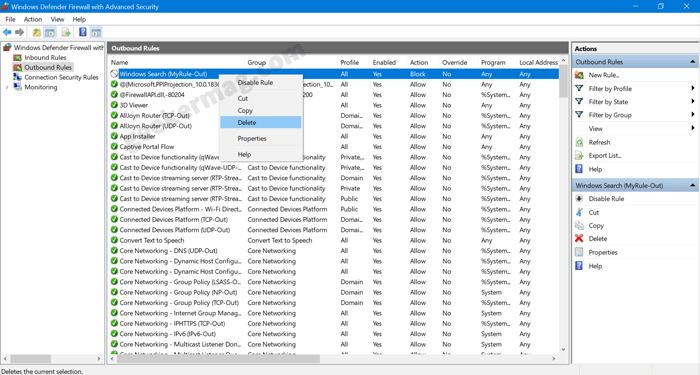Collapse the Windows Search (MyRule-Out) actions section
The image size is (700, 375).
693,185
